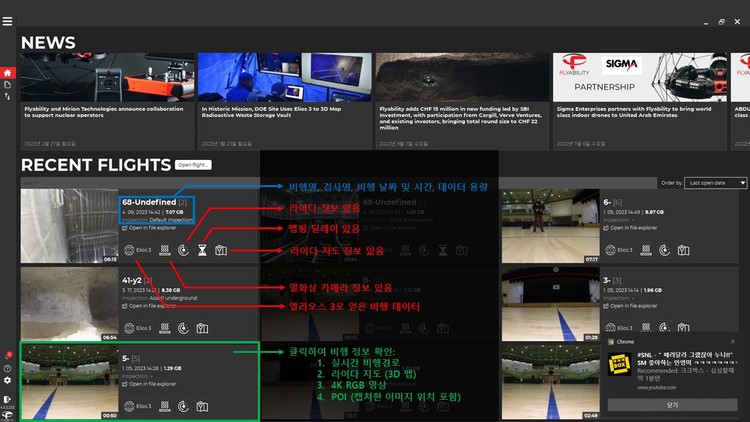750x422 pixels.
Task: Open in file explorer for flight 3-
Action: pos(630,306)
